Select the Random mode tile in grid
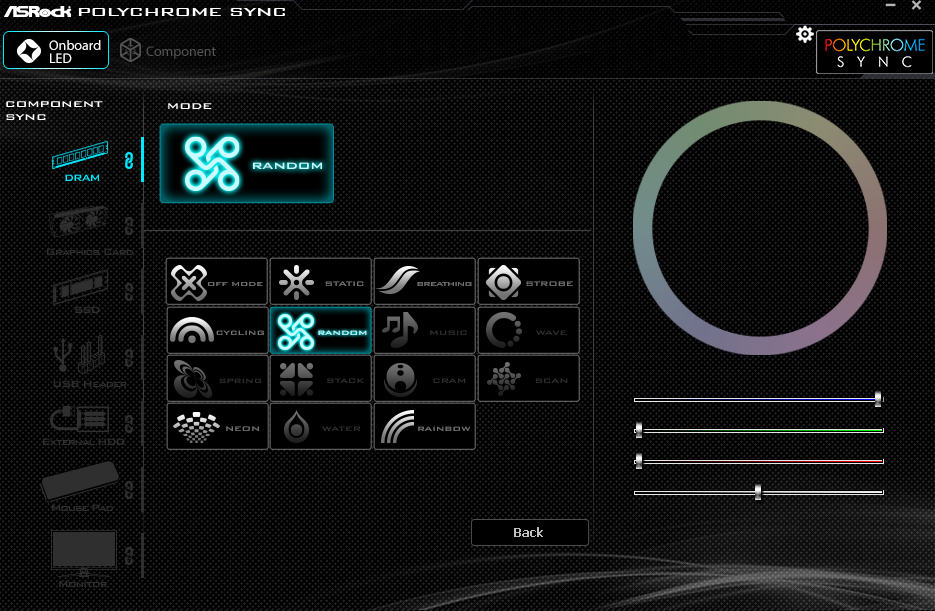Image resolution: width=935 pixels, height=611 pixels. 320,331
